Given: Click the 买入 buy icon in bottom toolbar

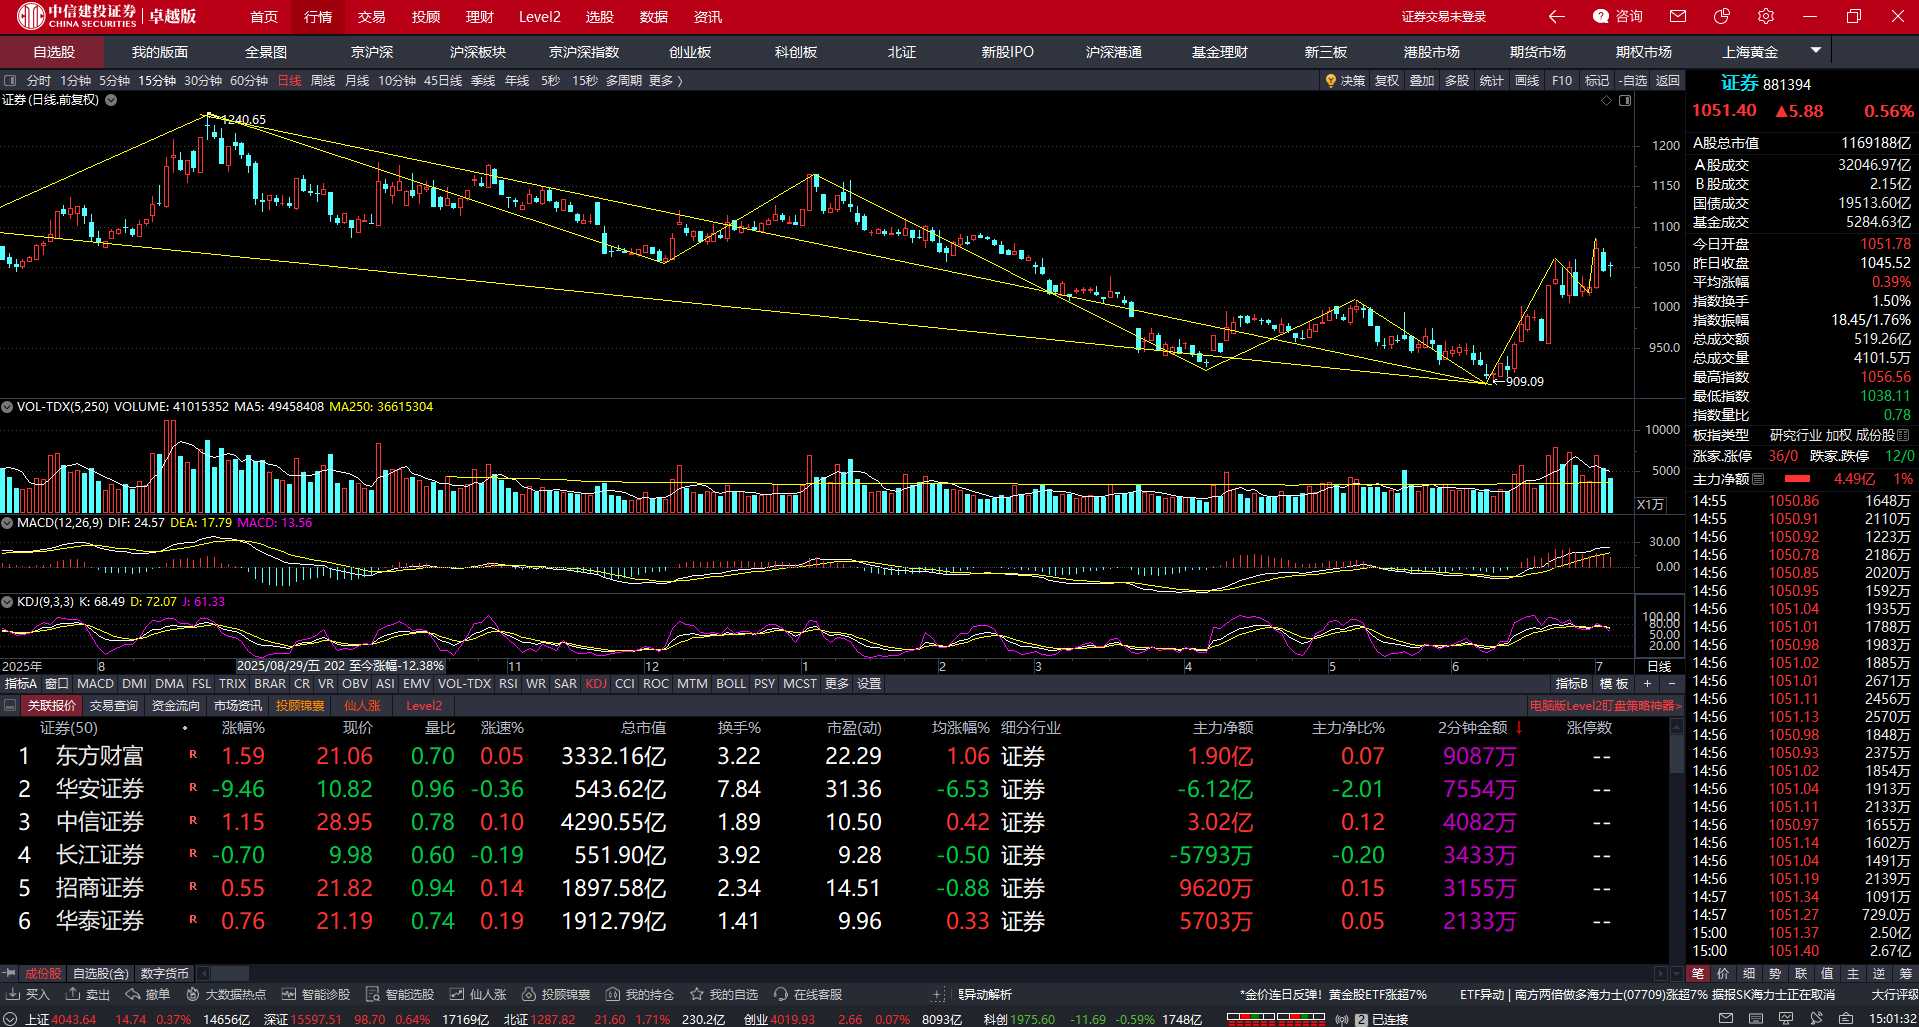Looking at the screenshot, I should point(28,994).
